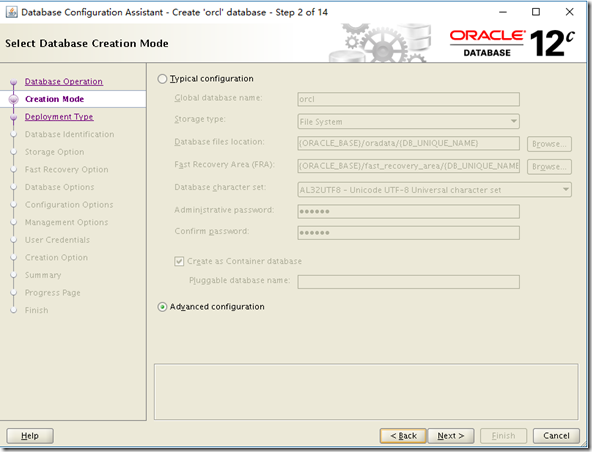Minimize the Database Configuration Assistant window
Image resolution: width=592 pixels, height=452 pixels.
point(503,12)
